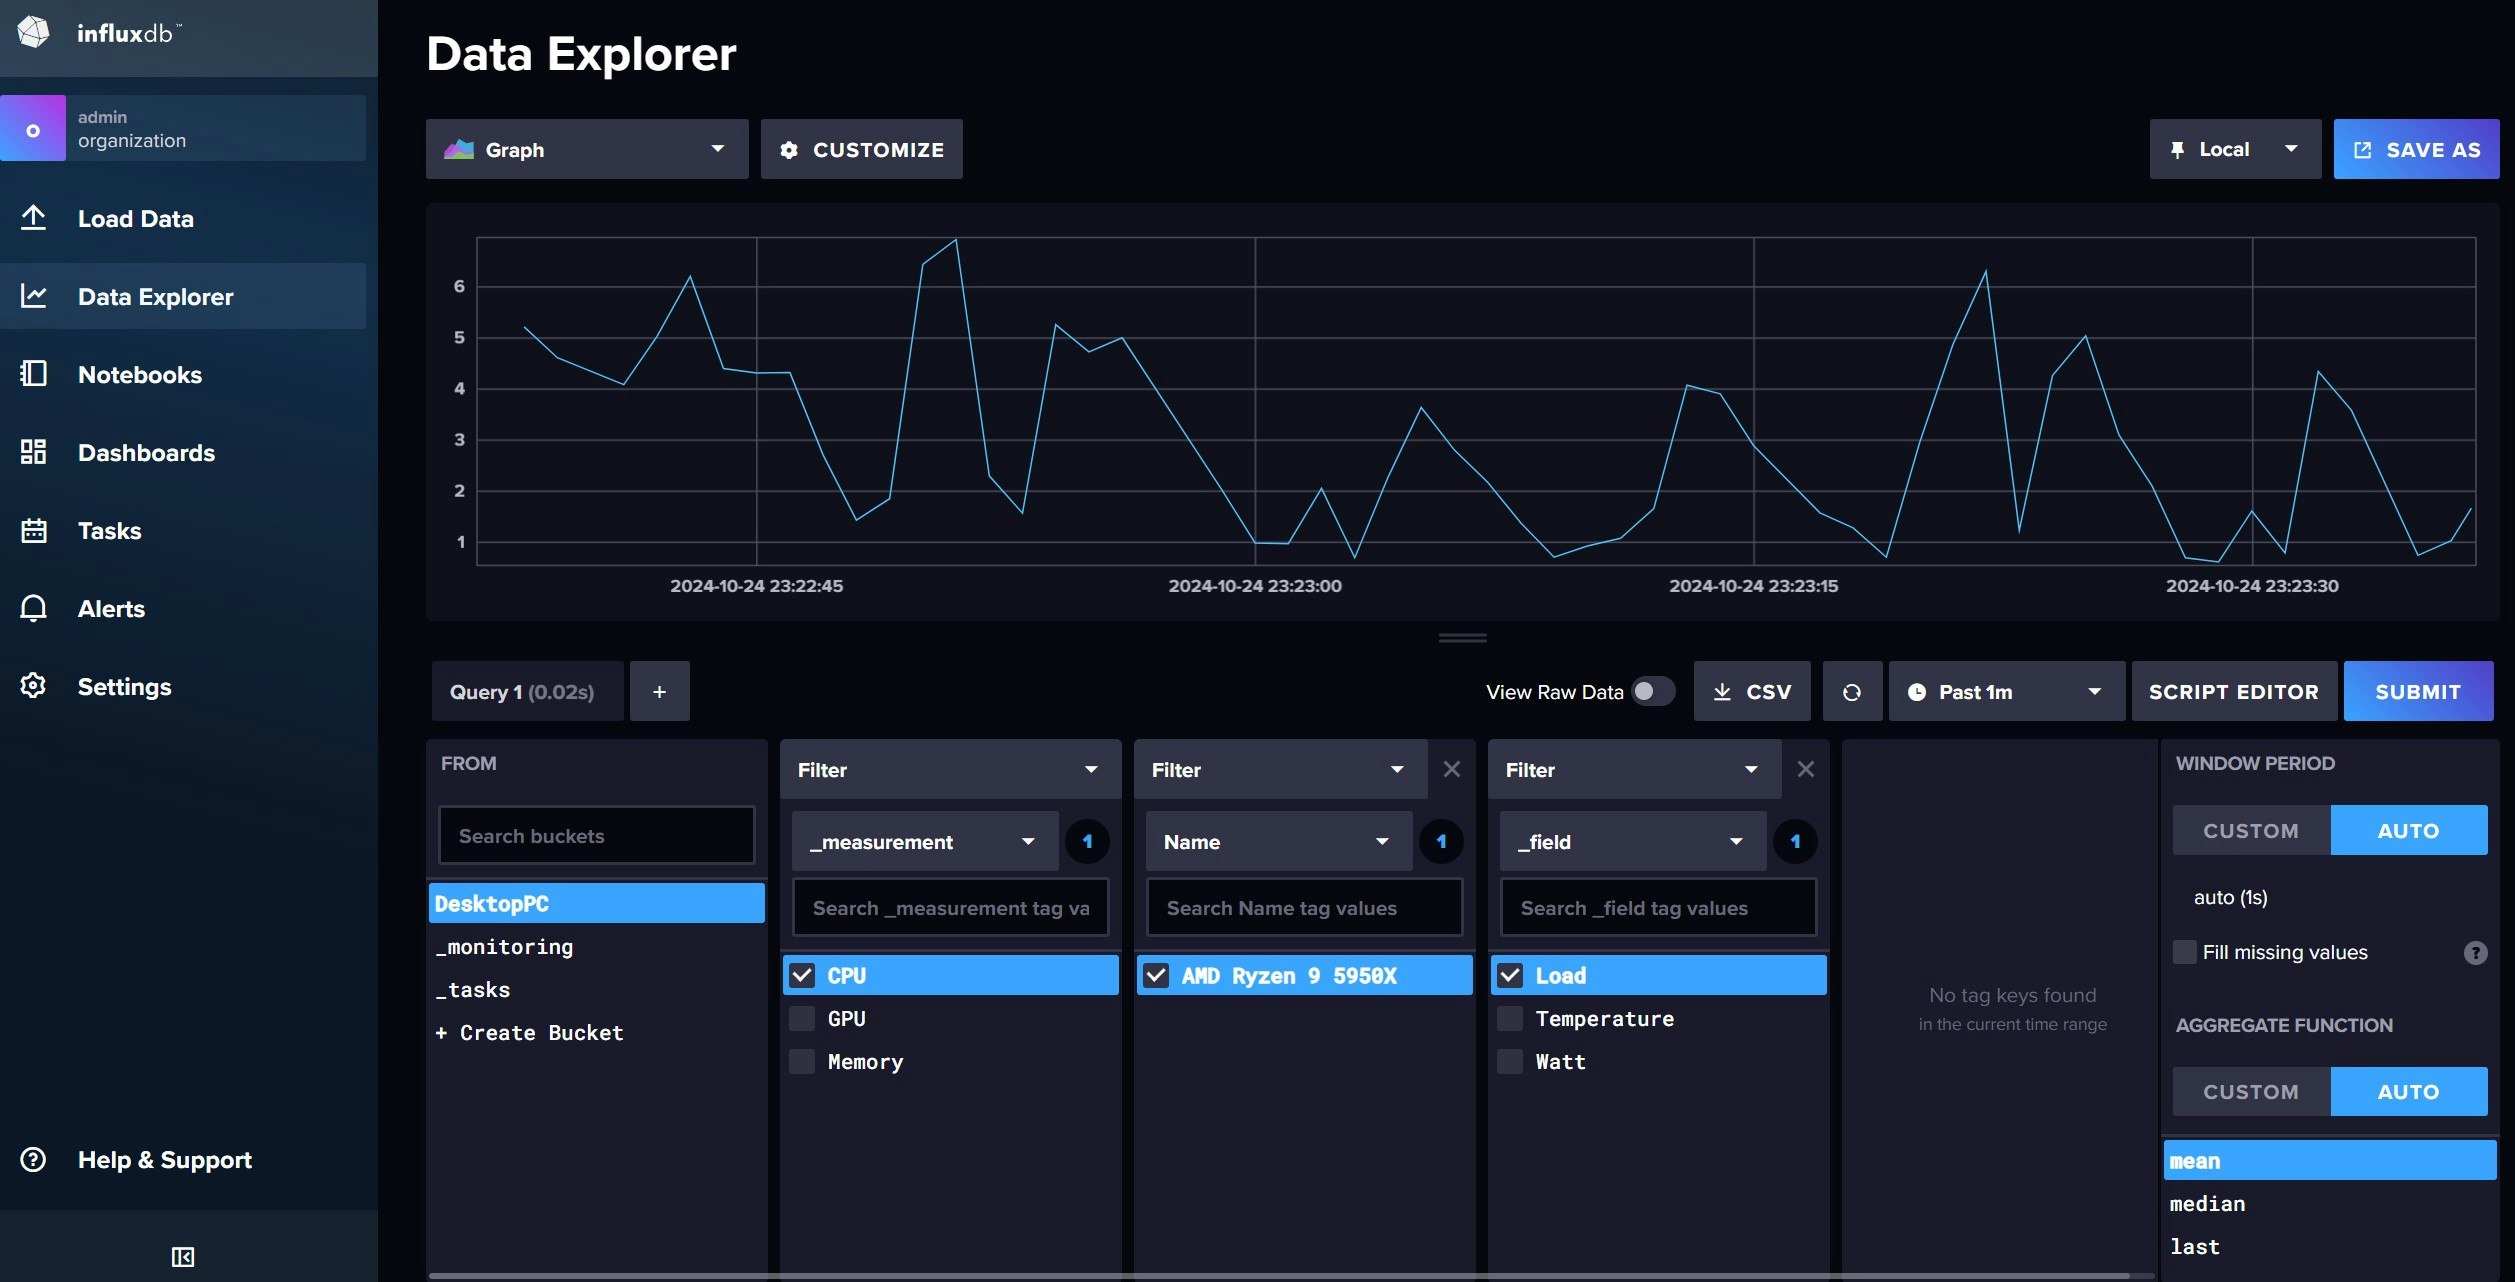Add a new query tab
The width and height of the screenshot is (2515, 1282).
(x=659, y=692)
